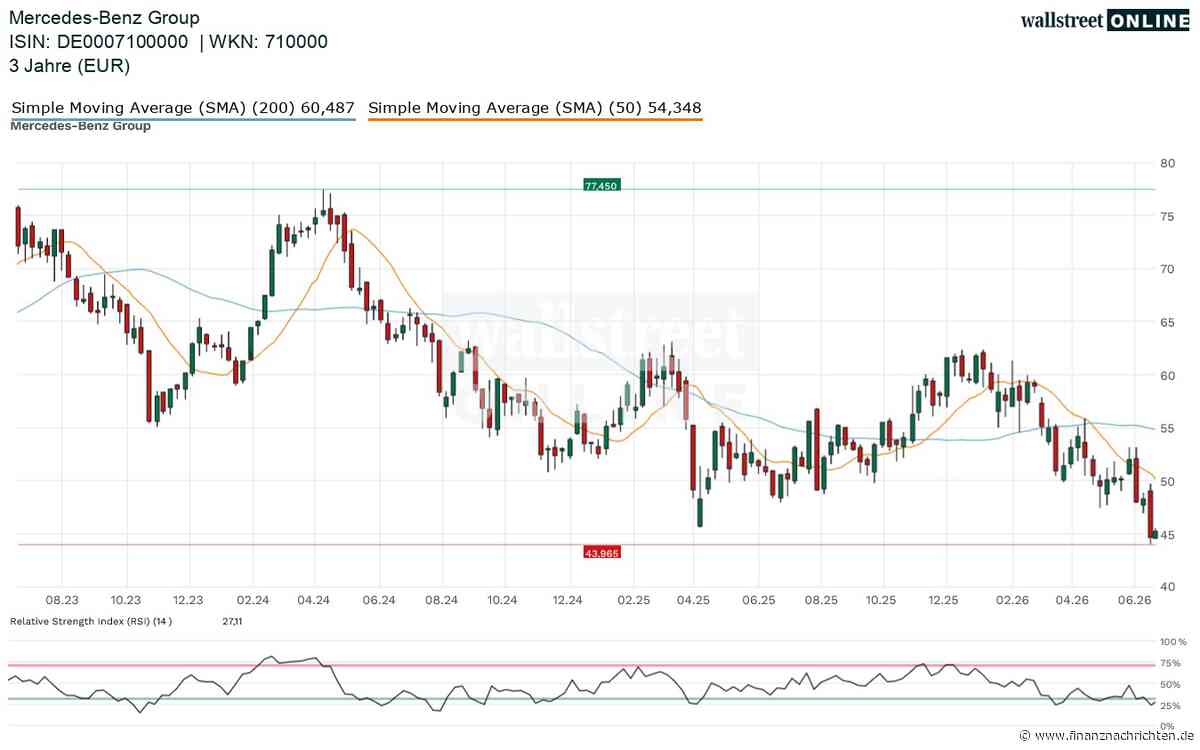Click the 55 price axis label
Viewport: 1200px width, 750px height.
pyautogui.click(x=1167, y=428)
